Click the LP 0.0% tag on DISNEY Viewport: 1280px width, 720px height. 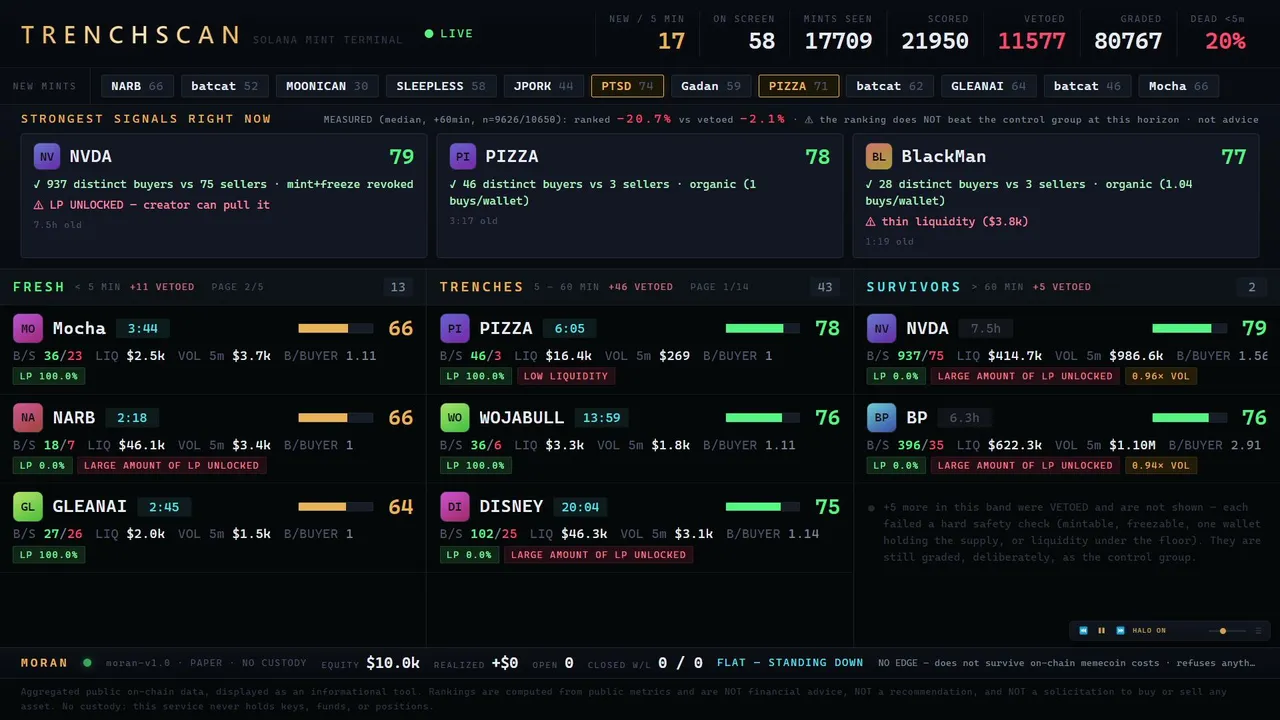[x=469, y=554]
